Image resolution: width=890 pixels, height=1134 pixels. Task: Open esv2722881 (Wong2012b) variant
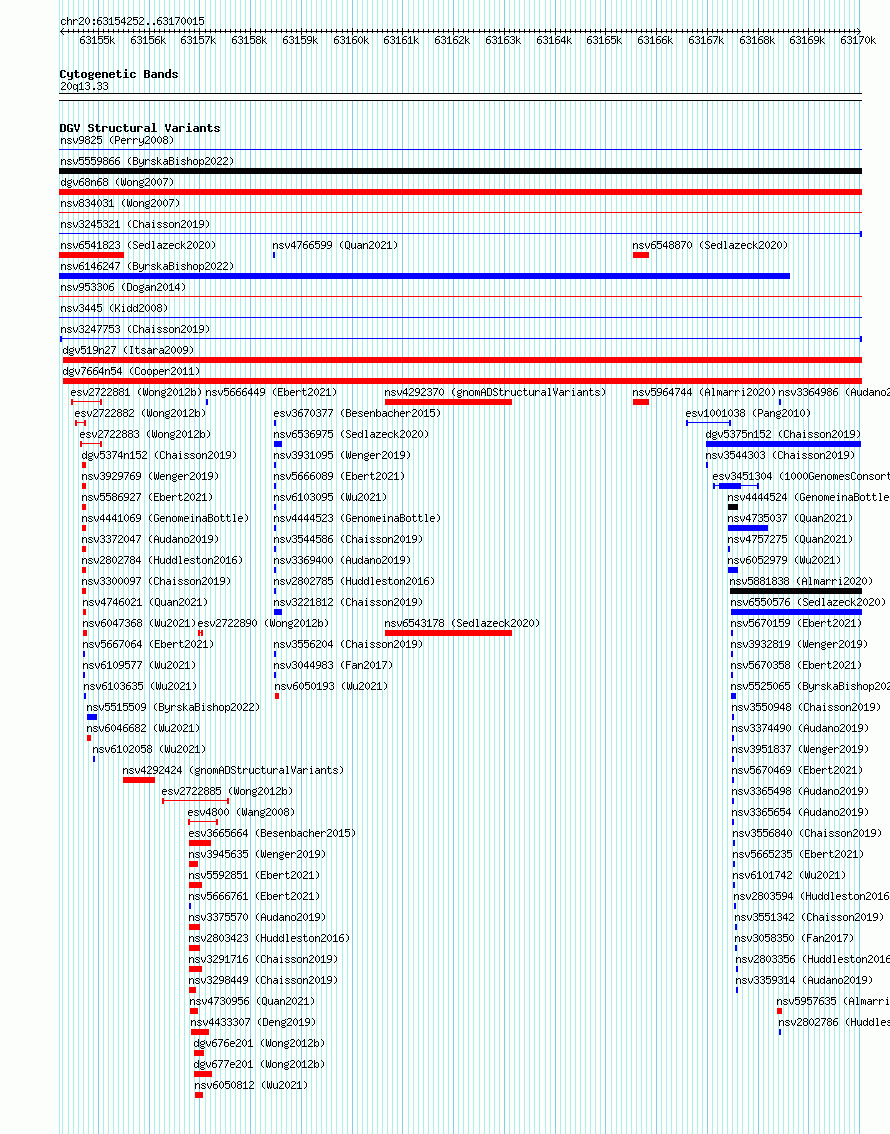(x=136, y=392)
